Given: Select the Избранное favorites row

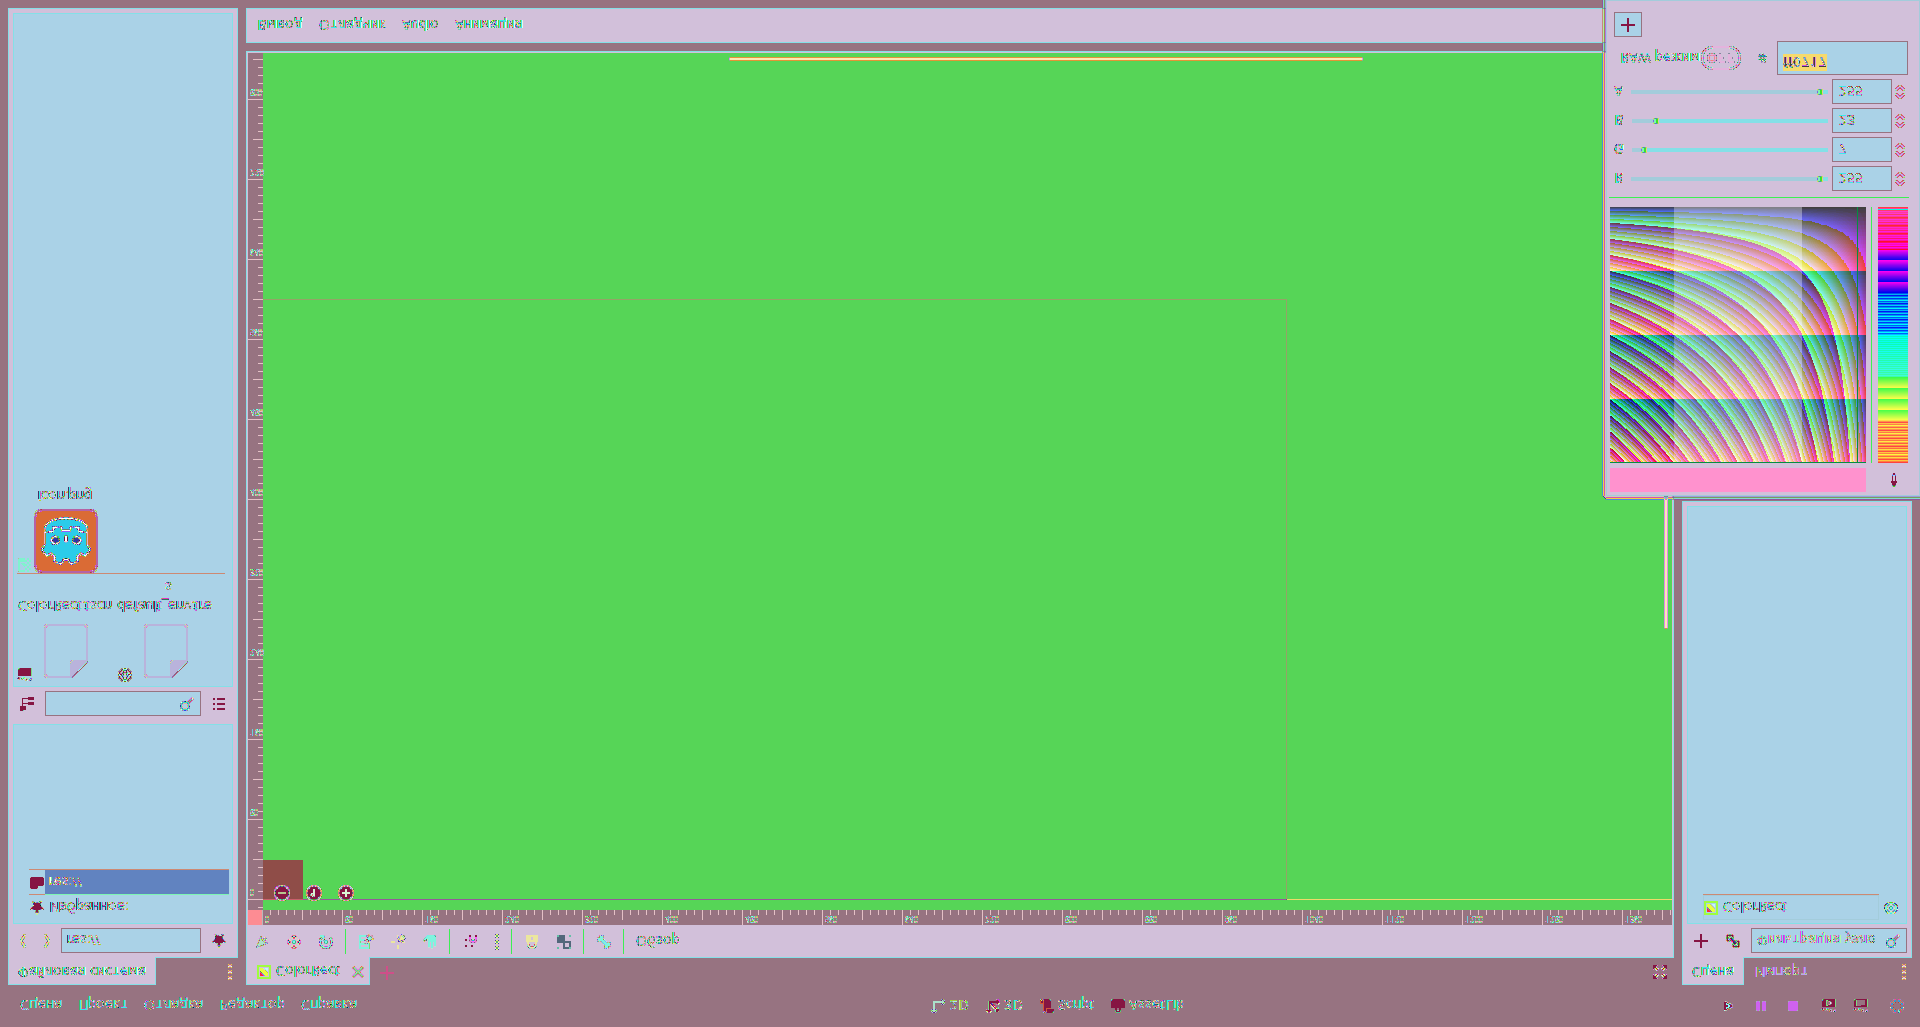Looking at the screenshot, I should 129,906.
